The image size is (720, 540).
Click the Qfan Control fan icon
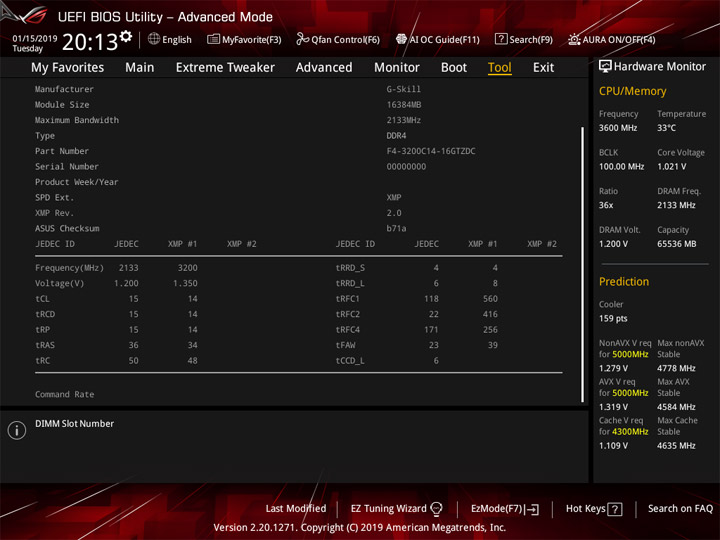pos(302,39)
